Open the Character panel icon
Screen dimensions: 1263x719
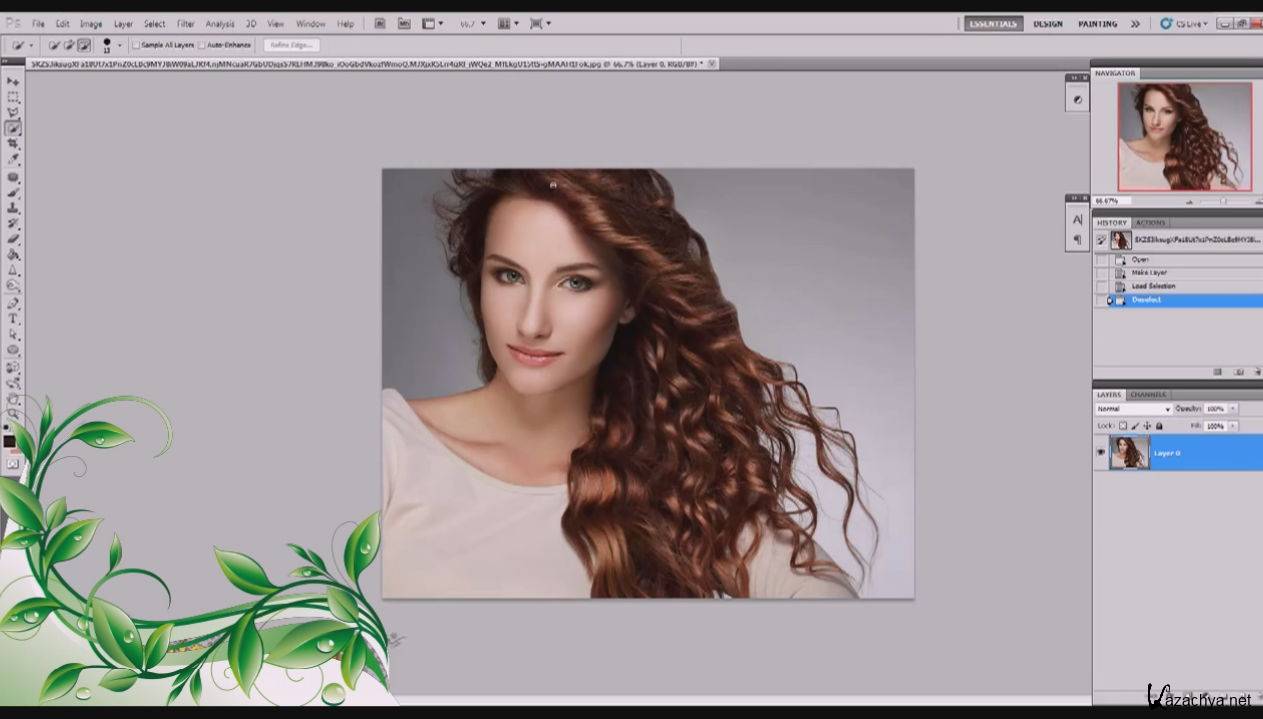click(x=1077, y=219)
